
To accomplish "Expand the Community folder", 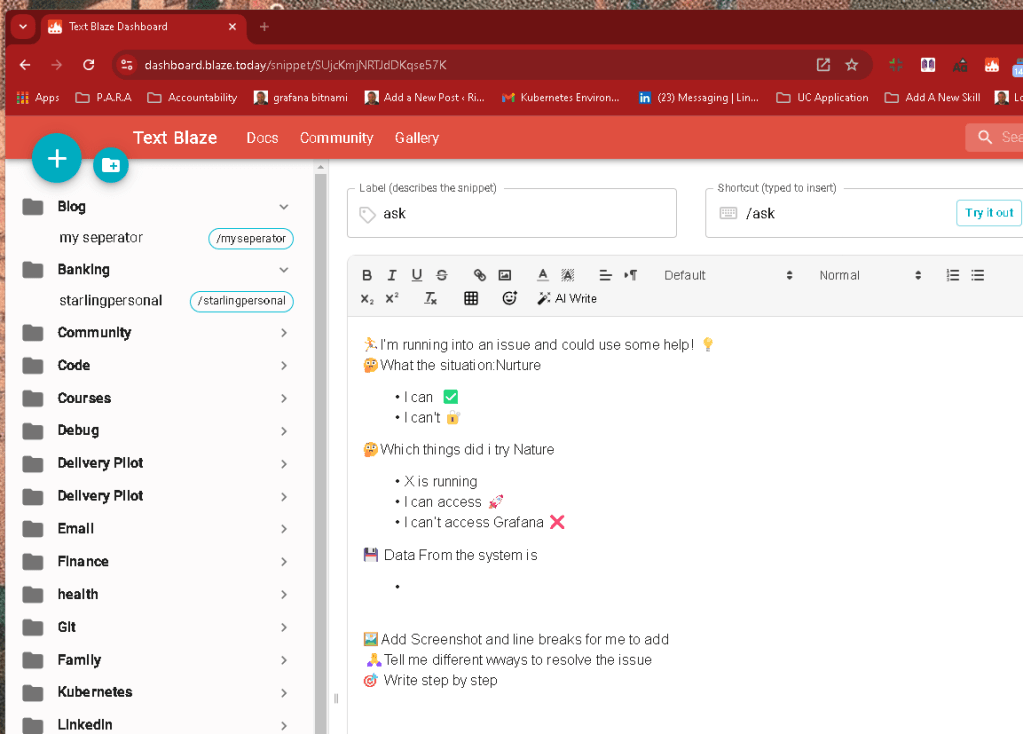I will tap(284, 333).
